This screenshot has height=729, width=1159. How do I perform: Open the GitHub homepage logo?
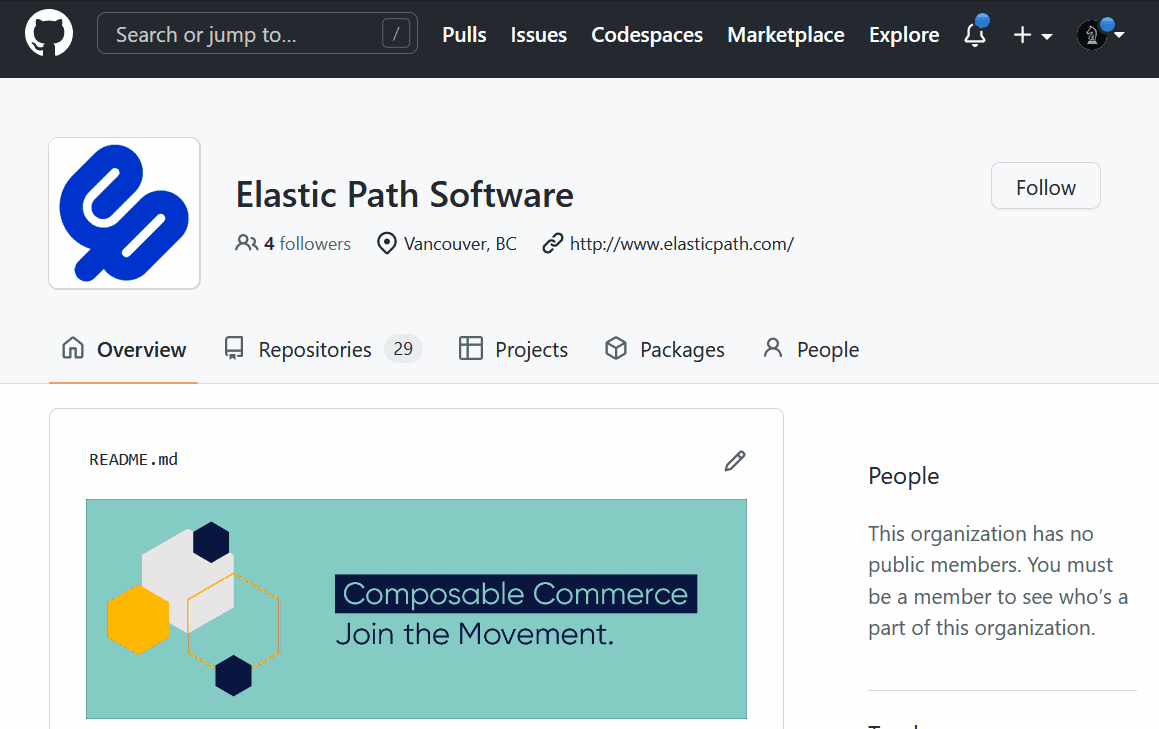[49, 34]
